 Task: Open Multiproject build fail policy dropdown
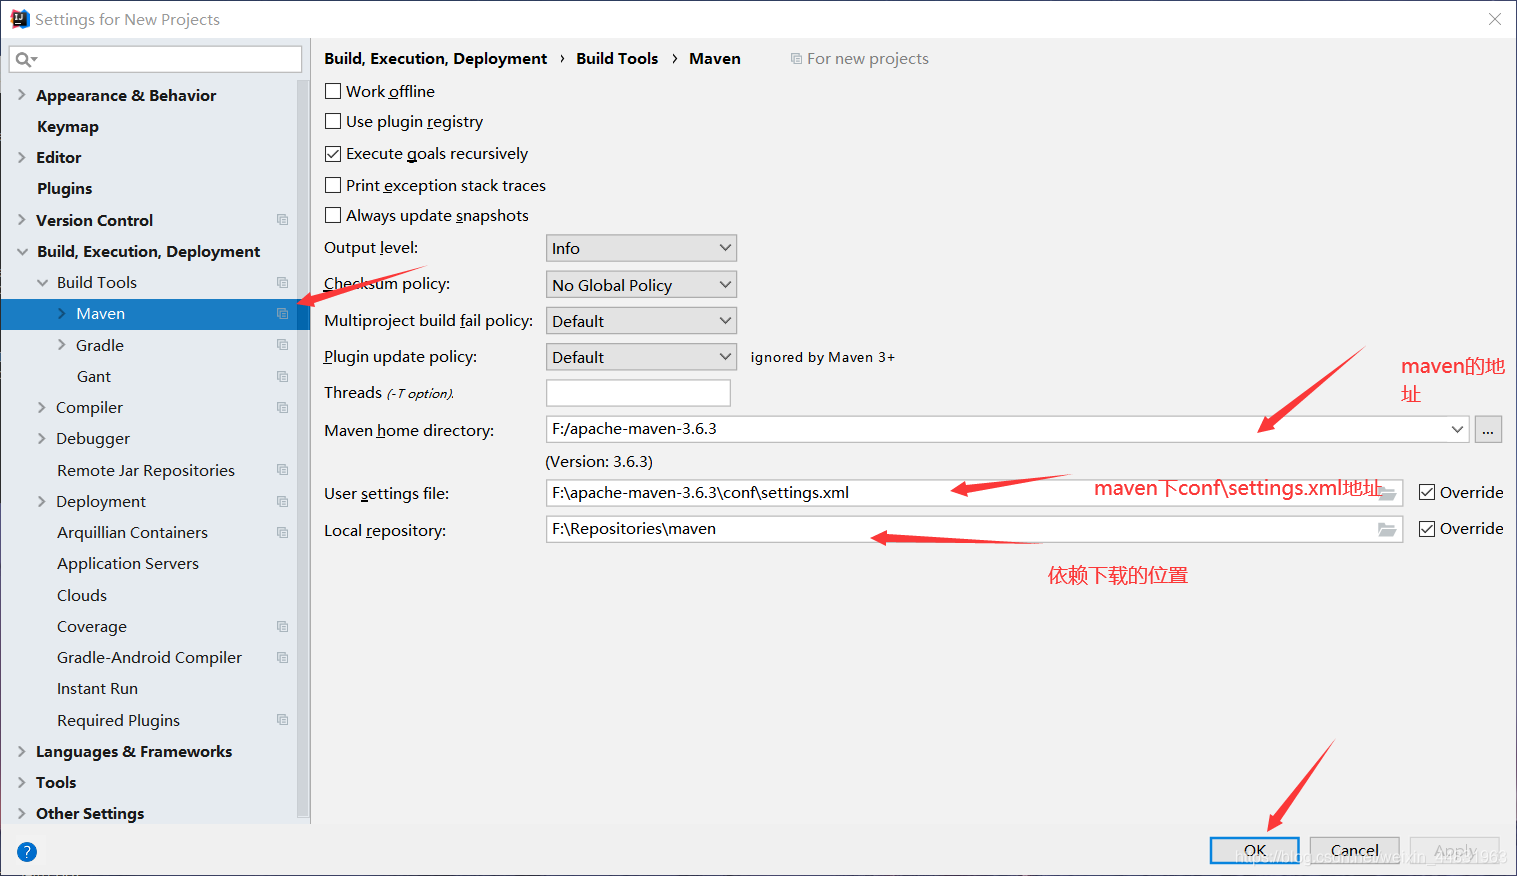tap(641, 321)
